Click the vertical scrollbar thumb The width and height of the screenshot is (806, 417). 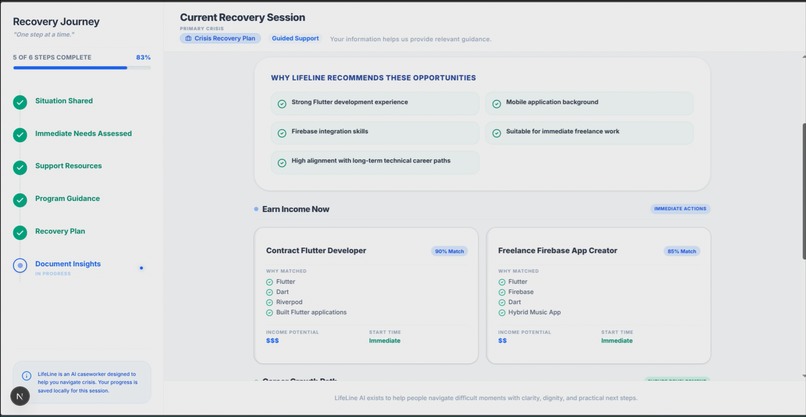(x=803, y=191)
